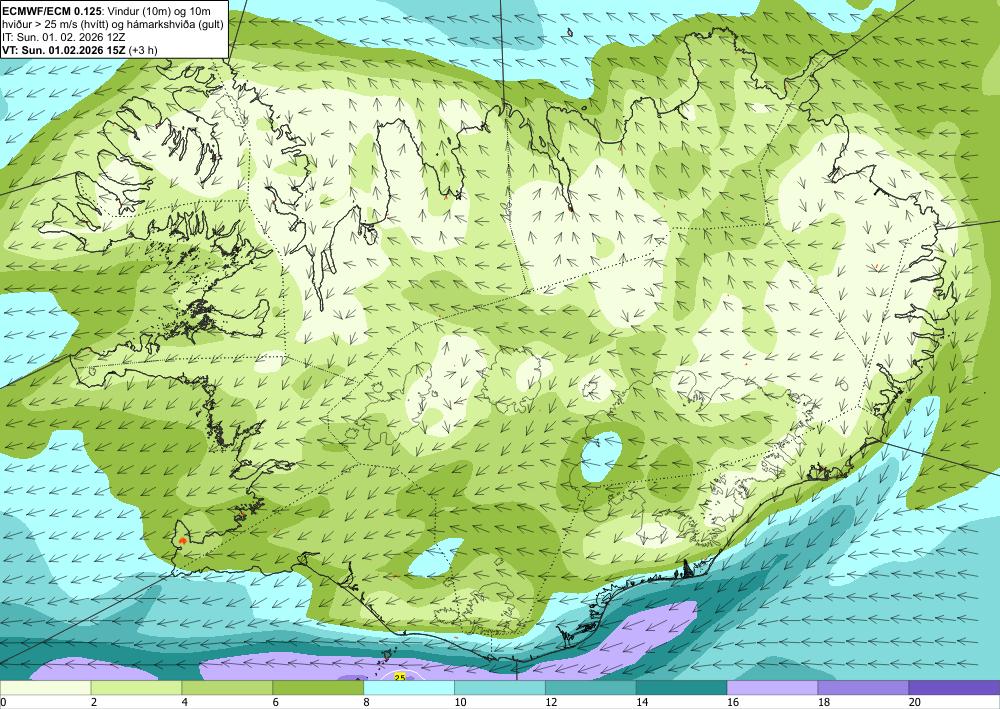Image resolution: width=1000 pixels, height=709 pixels.
Task: Select the light cyan 8–10 m/s legend swatch
Action: [409, 688]
